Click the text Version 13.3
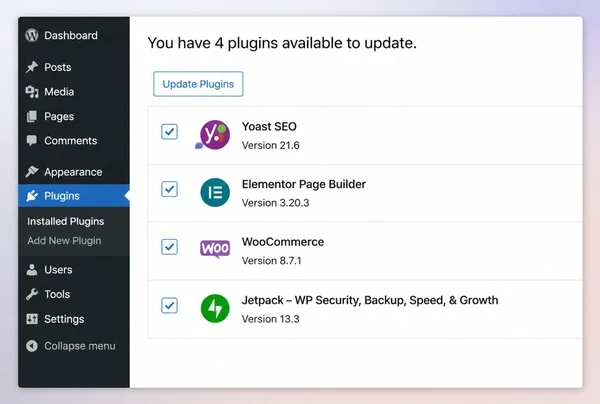The height and width of the screenshot is (404, 600). point(271,319)
